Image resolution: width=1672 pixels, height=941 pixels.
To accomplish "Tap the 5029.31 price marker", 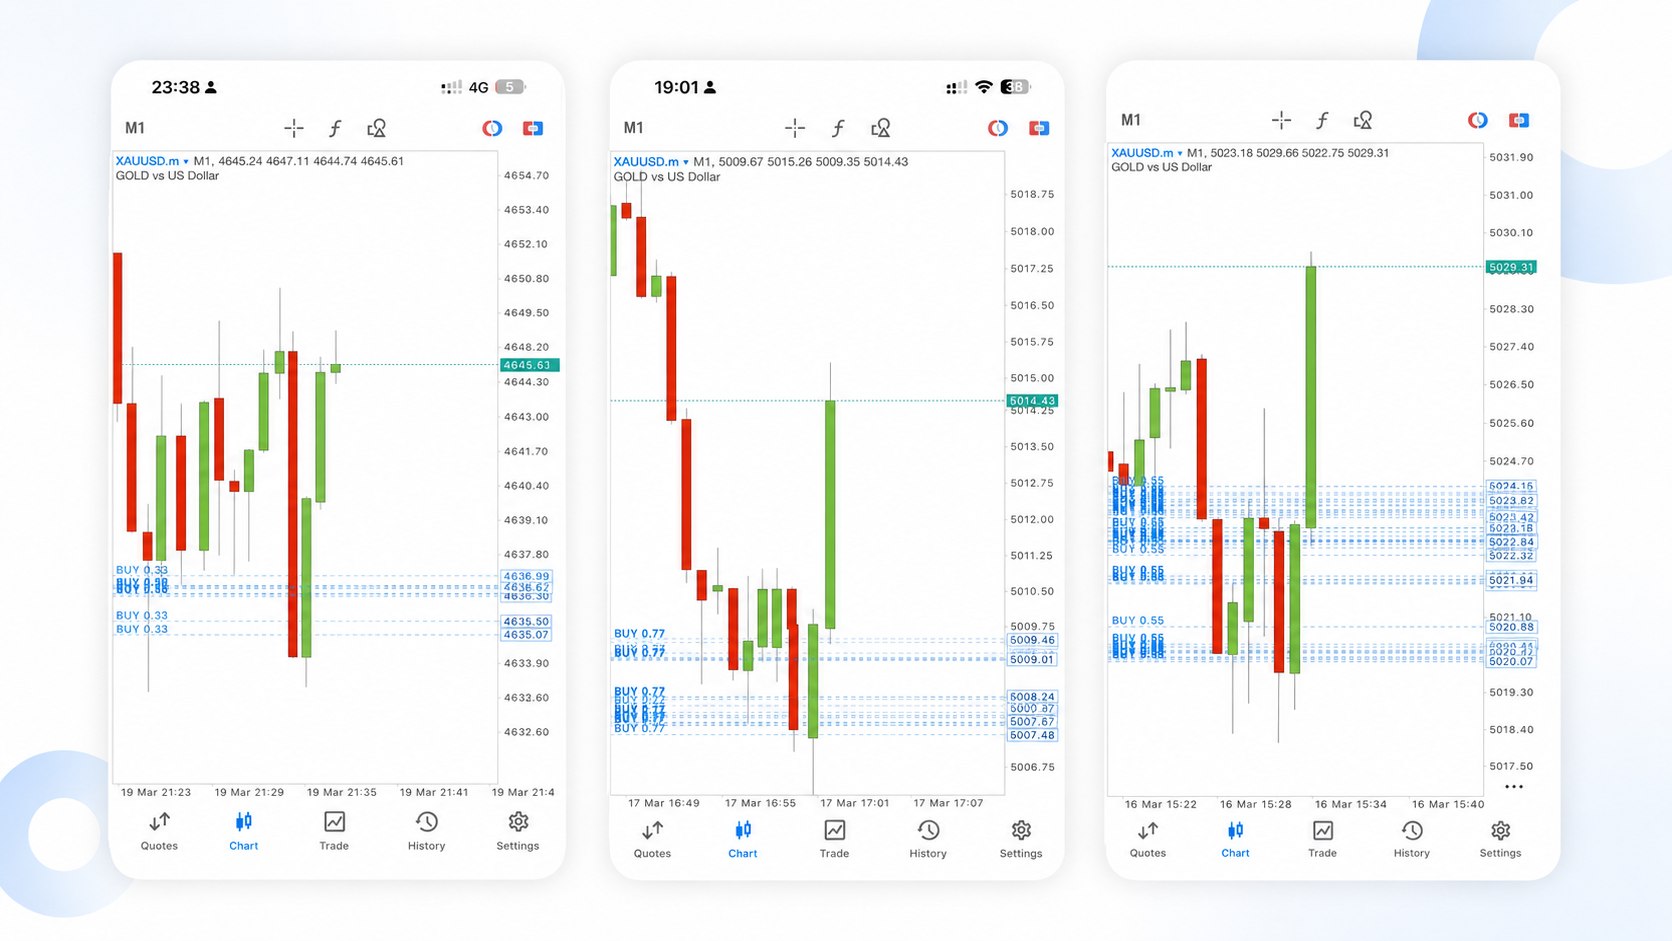I will (x=1511, y=267).
